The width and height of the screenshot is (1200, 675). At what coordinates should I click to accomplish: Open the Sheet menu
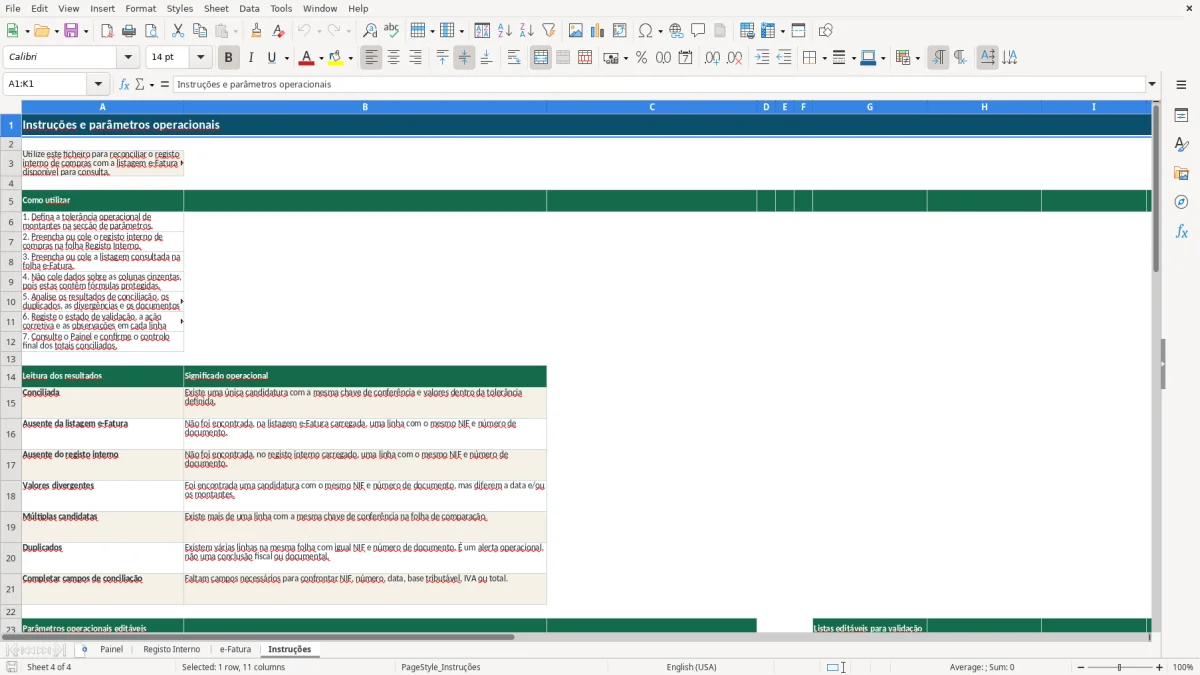[x=216, y=8]
